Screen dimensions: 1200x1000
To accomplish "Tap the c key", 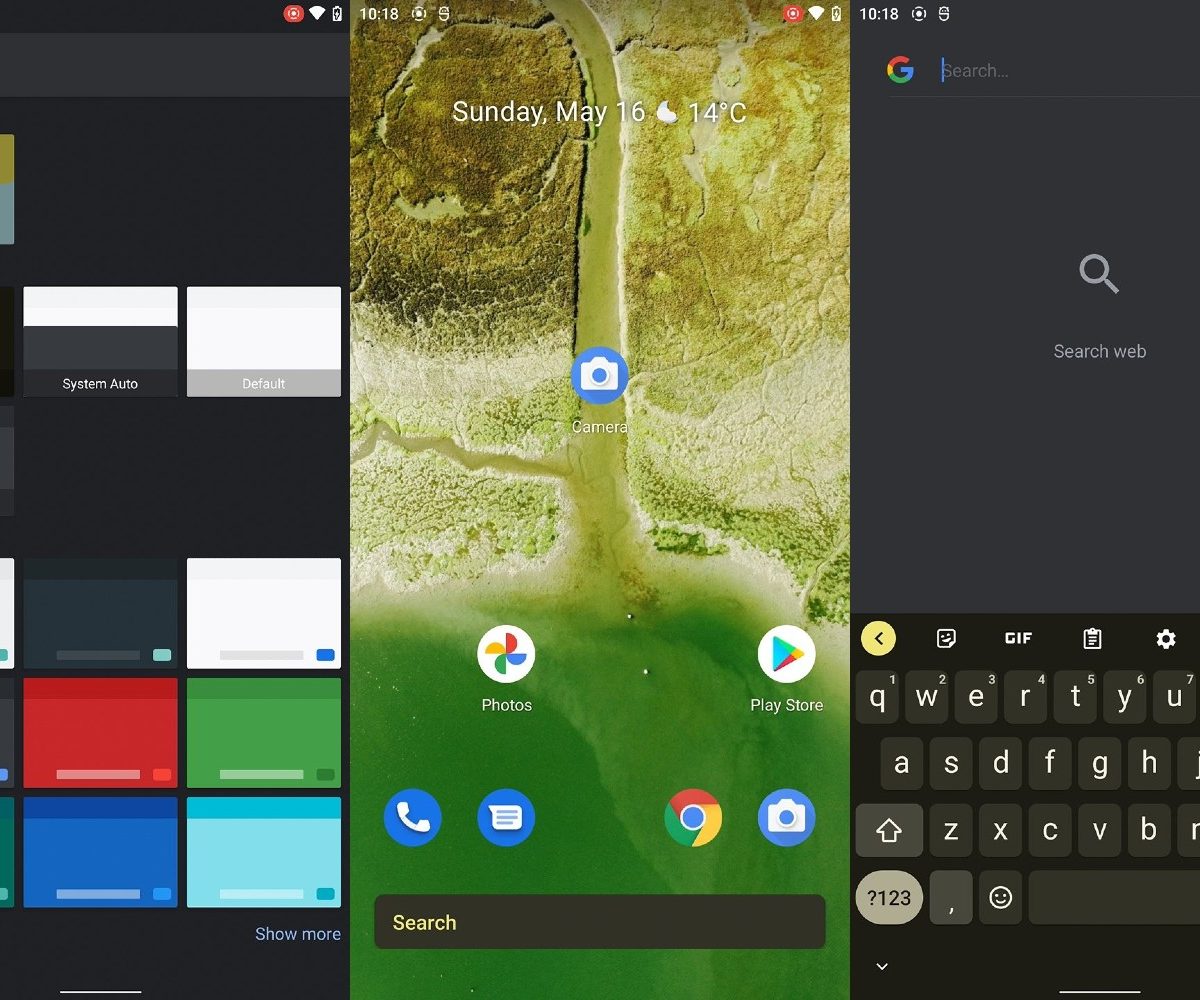I will point(1050,831).
